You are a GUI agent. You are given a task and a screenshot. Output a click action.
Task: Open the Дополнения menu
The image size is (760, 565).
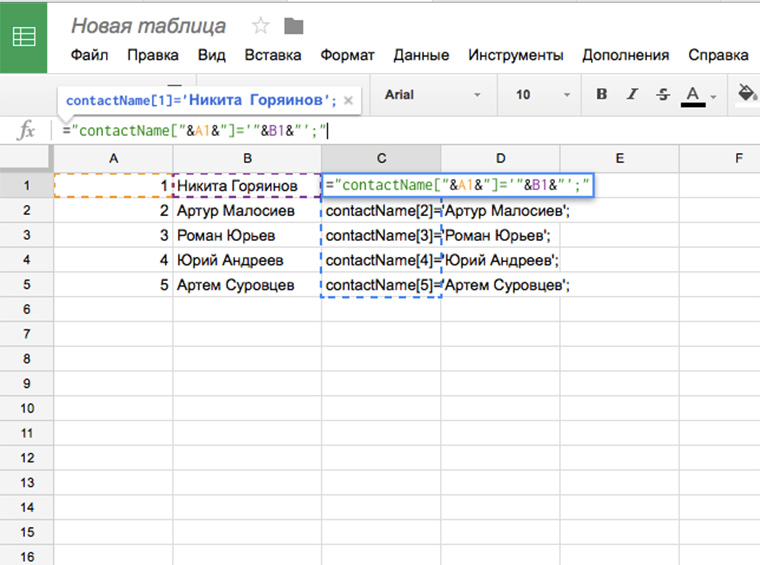[626, 55]
